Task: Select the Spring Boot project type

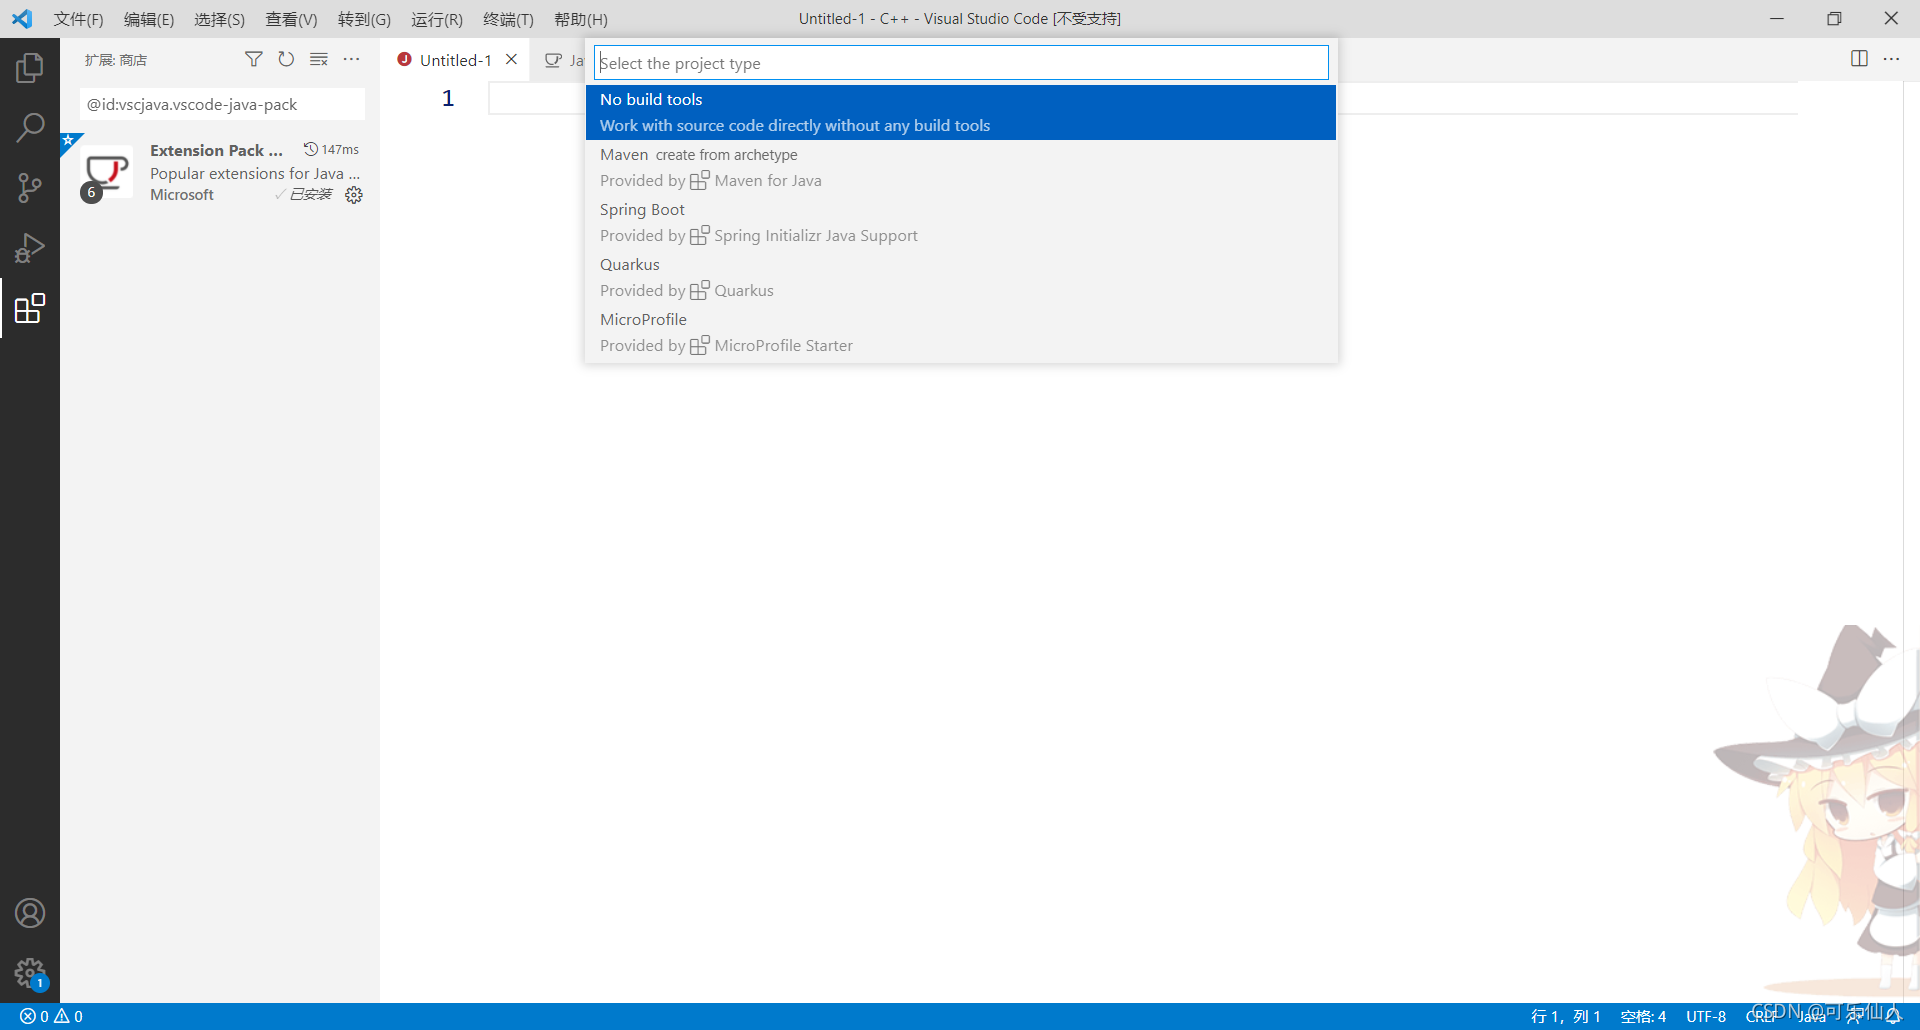Action: click(x=961, y=222)
